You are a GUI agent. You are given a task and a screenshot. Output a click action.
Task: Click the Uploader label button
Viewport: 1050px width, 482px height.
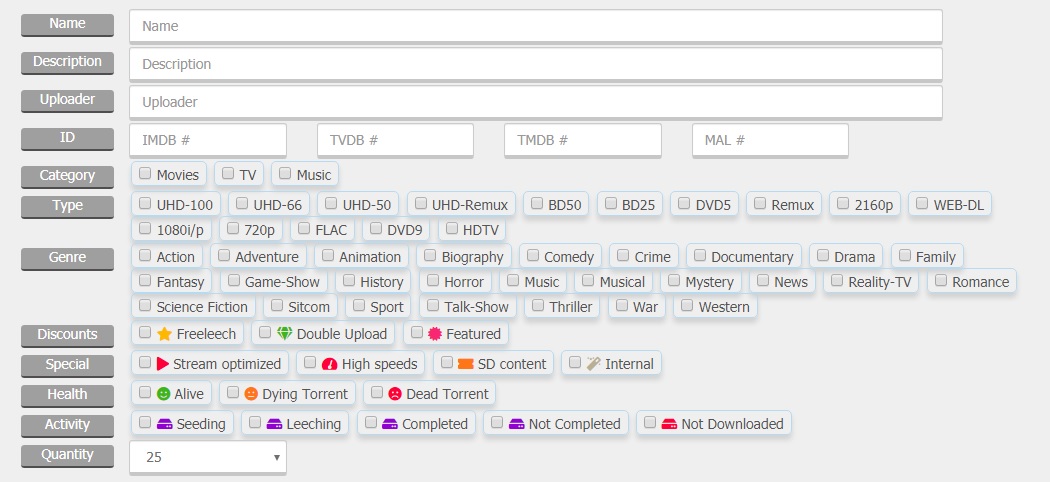(67, 100)
